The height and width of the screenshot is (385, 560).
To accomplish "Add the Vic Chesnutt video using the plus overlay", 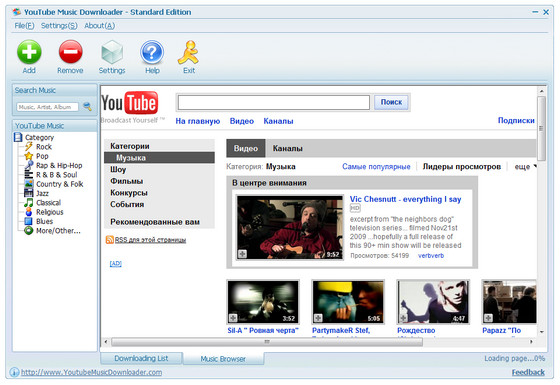I will click(242, 254).
